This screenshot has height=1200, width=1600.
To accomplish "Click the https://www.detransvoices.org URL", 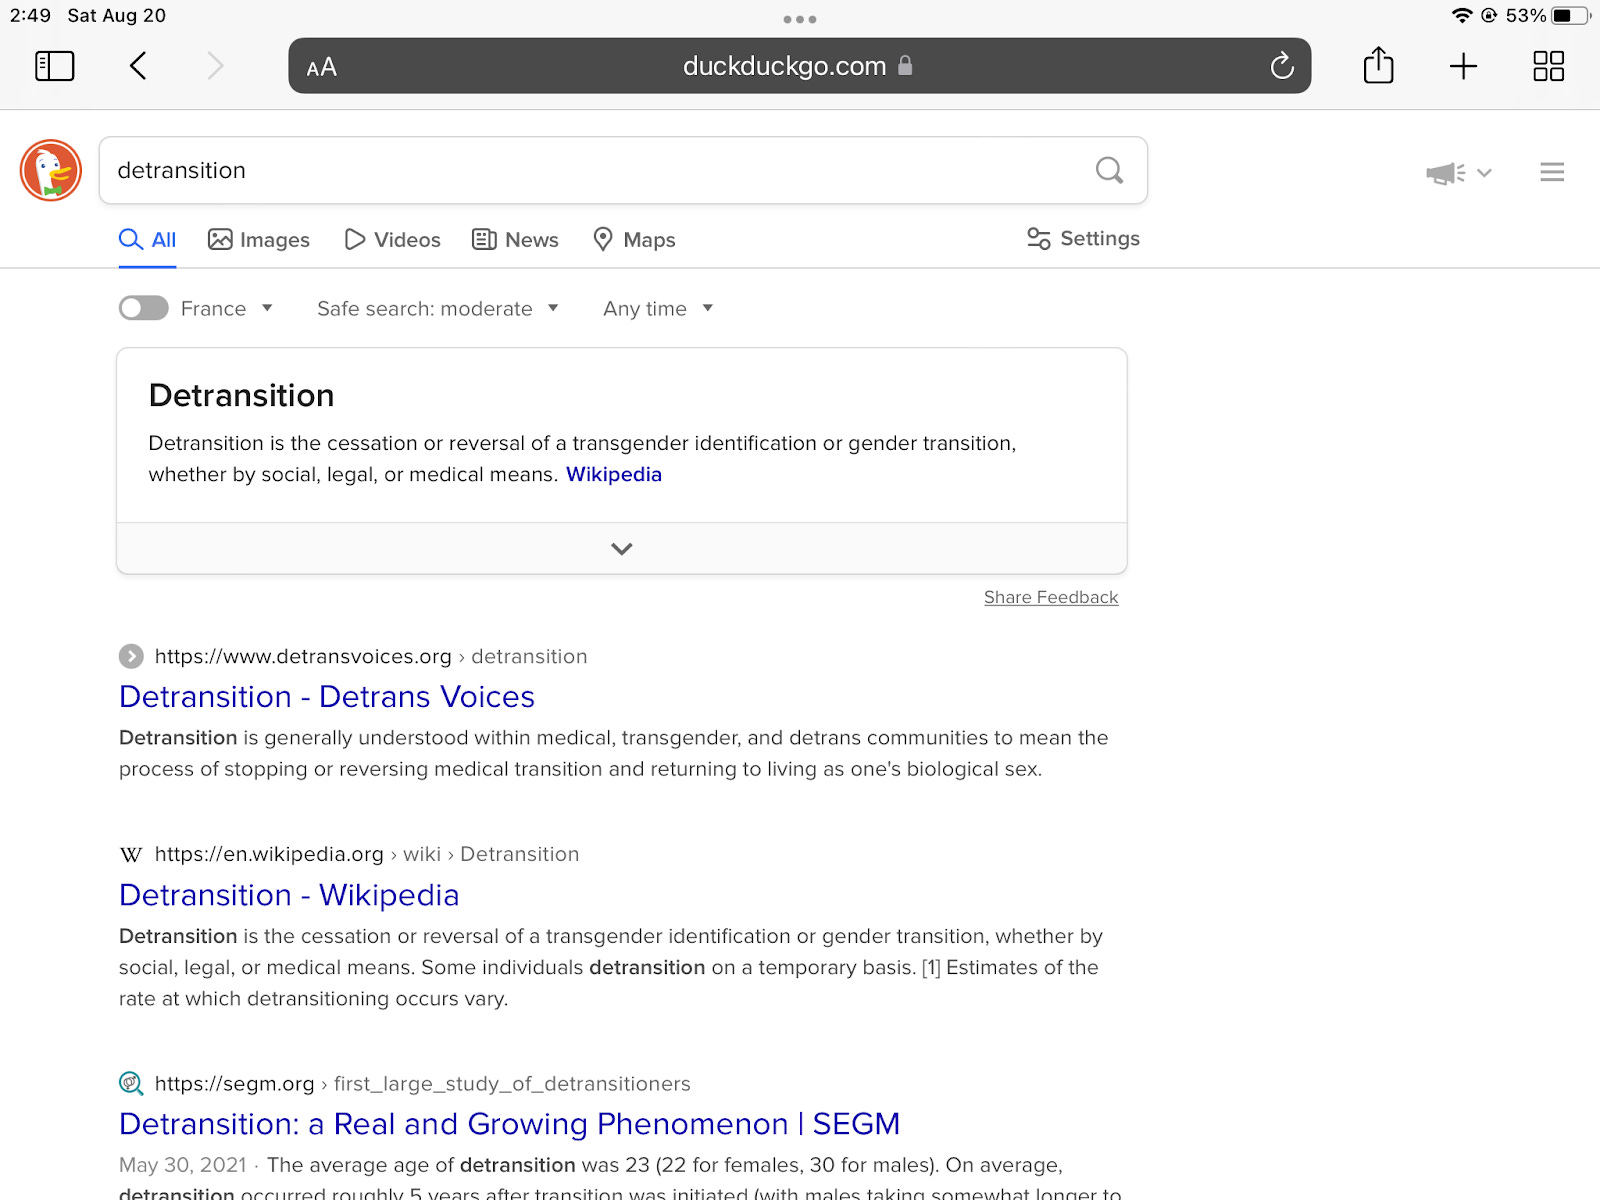I will click(303, 656).
